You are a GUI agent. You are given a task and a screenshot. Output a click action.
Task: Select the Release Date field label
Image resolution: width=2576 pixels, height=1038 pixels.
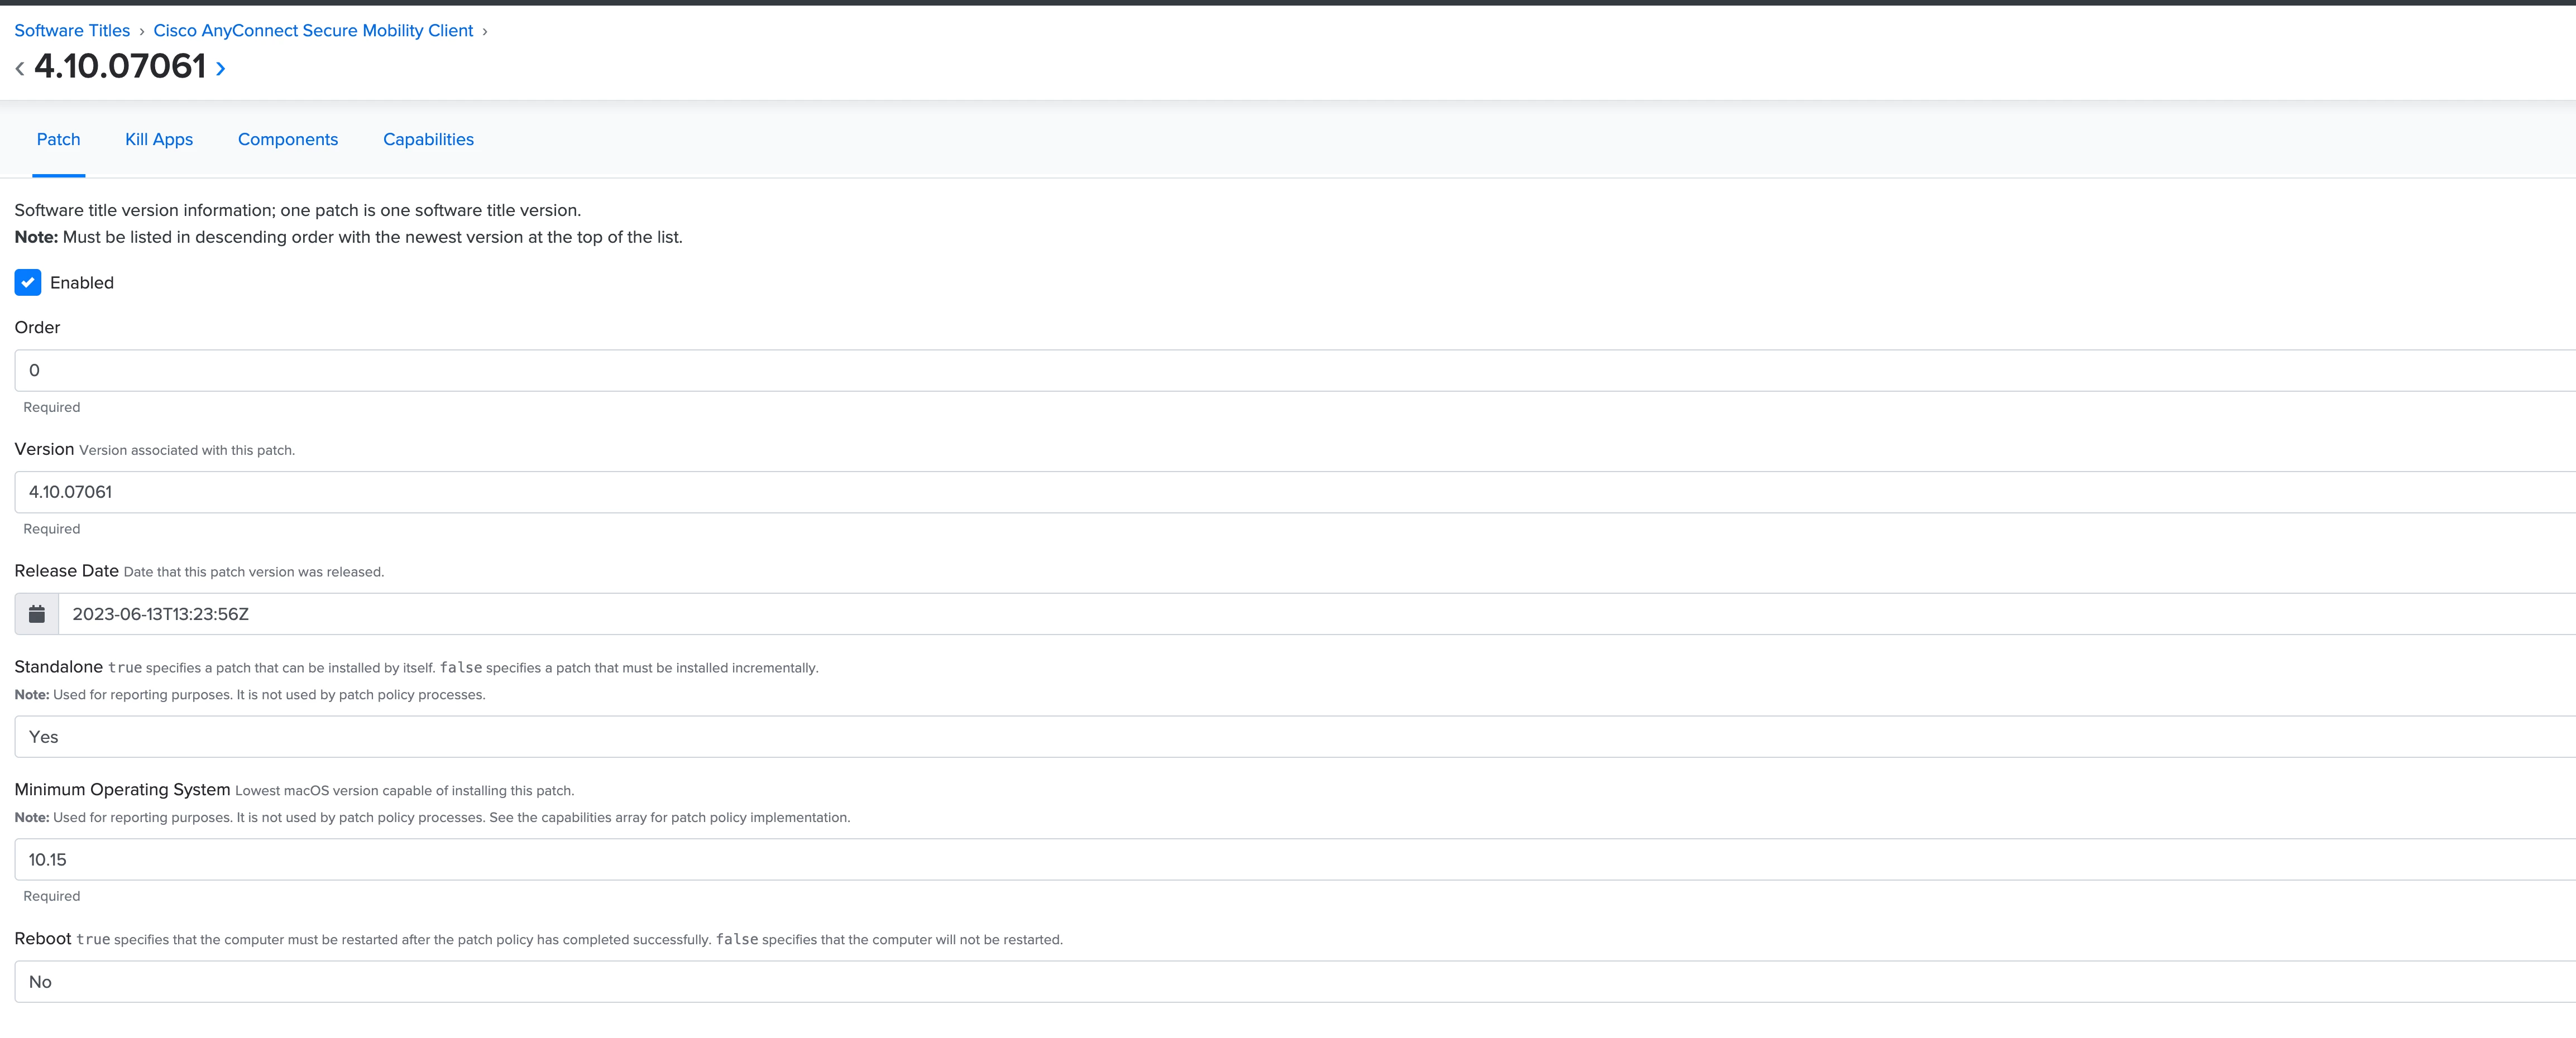pos(67,571)
